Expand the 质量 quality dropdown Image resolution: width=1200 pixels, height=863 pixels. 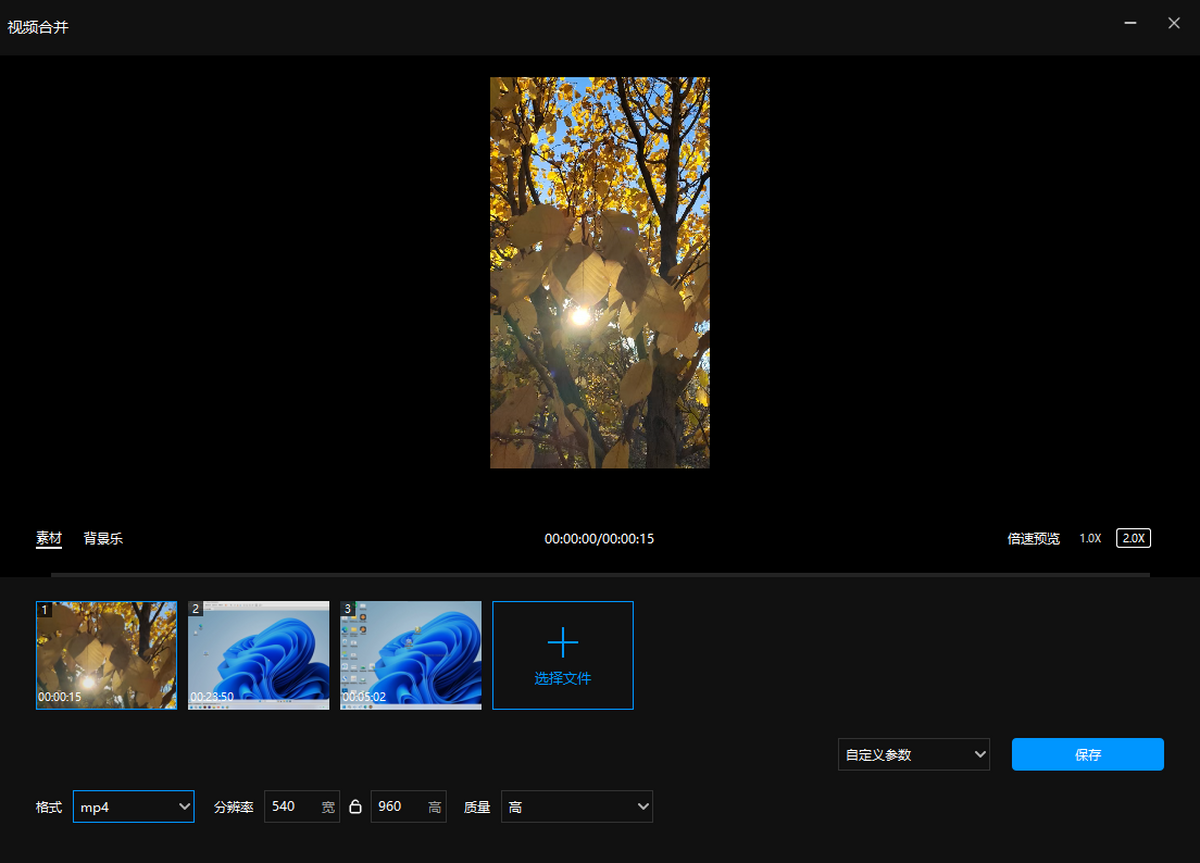coord(577,807)
